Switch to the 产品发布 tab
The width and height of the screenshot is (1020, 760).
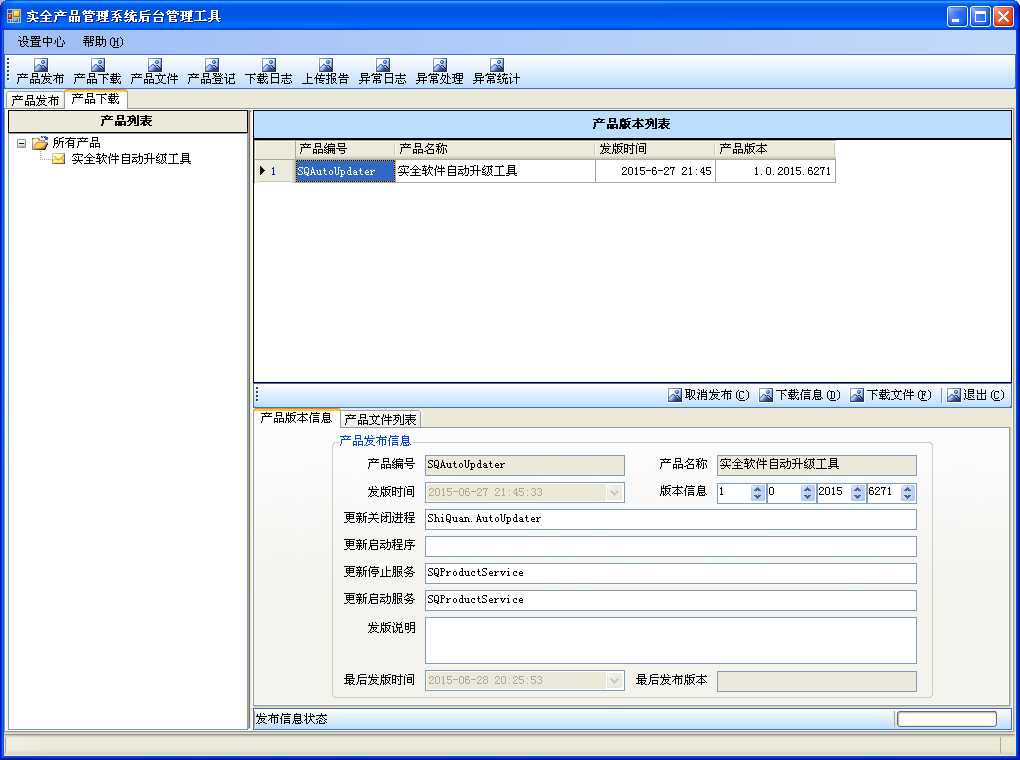[x=35, y=100]
